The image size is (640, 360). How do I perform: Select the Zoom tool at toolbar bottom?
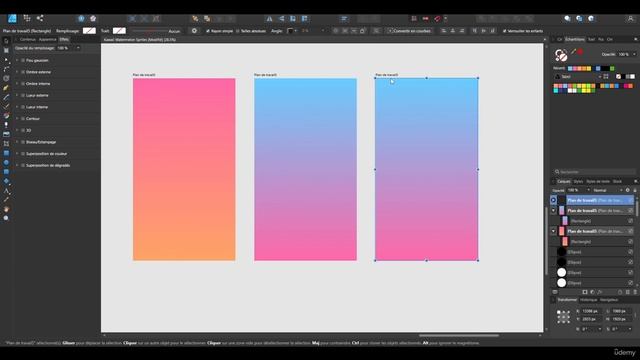(x=6, y=218)
